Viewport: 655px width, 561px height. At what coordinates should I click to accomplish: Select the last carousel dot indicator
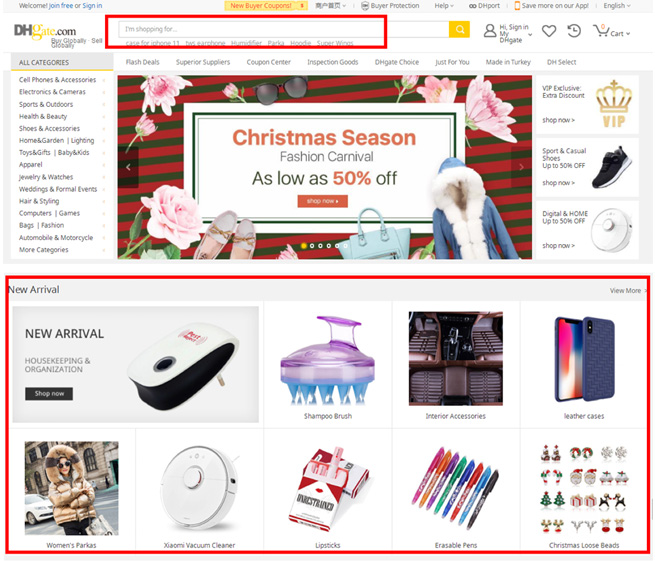point(345,246)
